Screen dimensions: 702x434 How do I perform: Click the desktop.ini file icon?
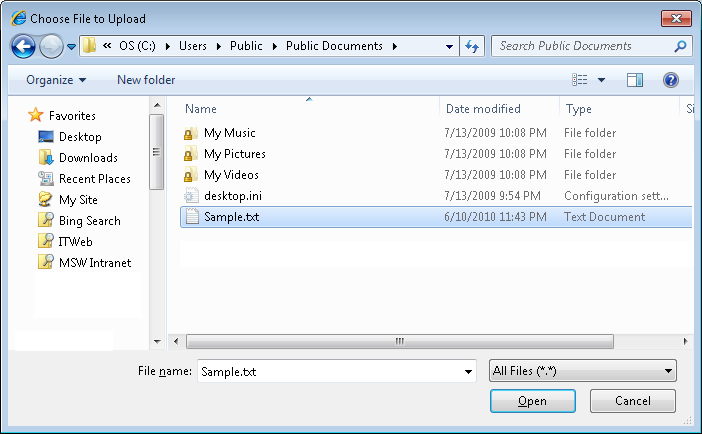pyautogui.click(x=191, y=196)
